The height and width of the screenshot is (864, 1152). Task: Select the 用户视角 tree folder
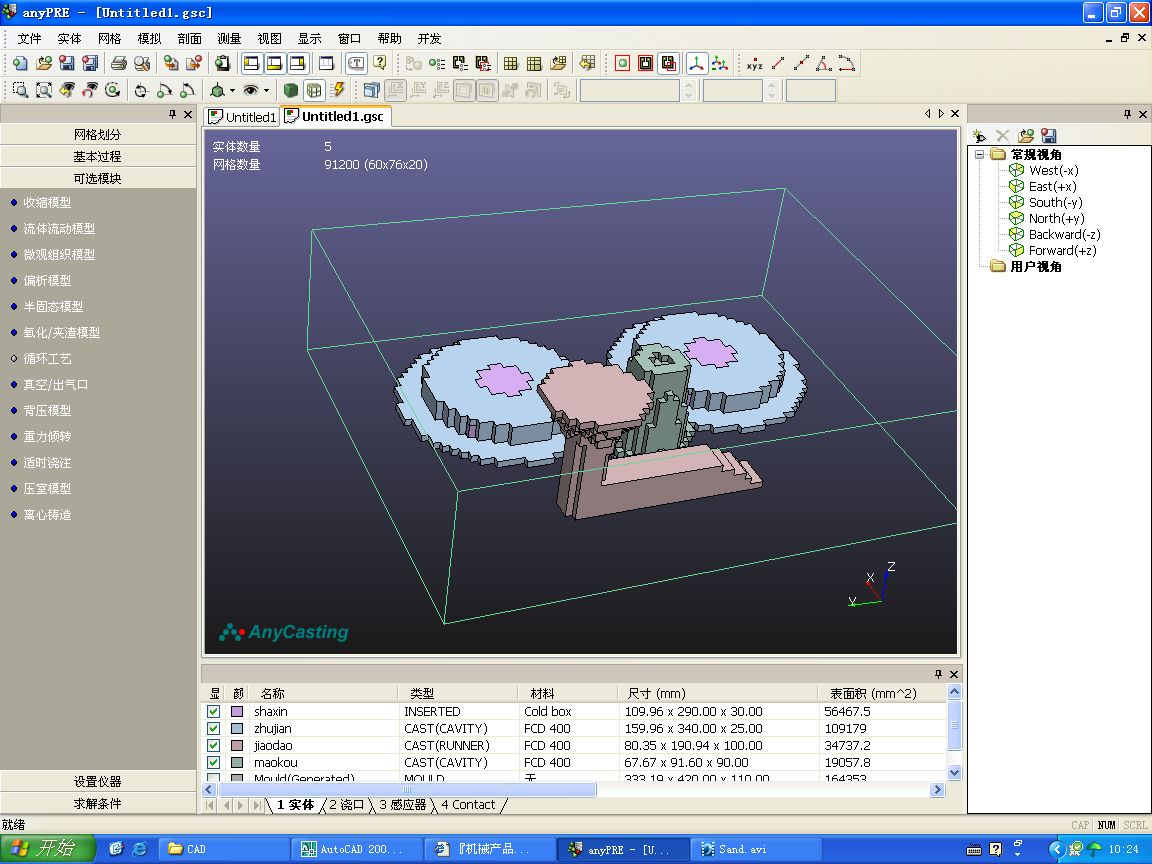[x=1035, y=267]
